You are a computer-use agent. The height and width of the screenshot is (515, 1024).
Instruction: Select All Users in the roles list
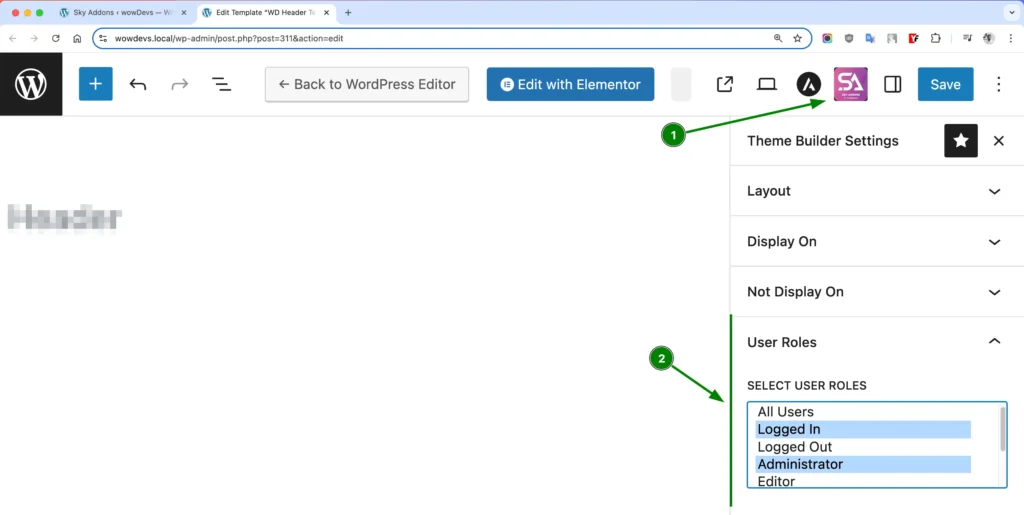[x=863, y=412]
